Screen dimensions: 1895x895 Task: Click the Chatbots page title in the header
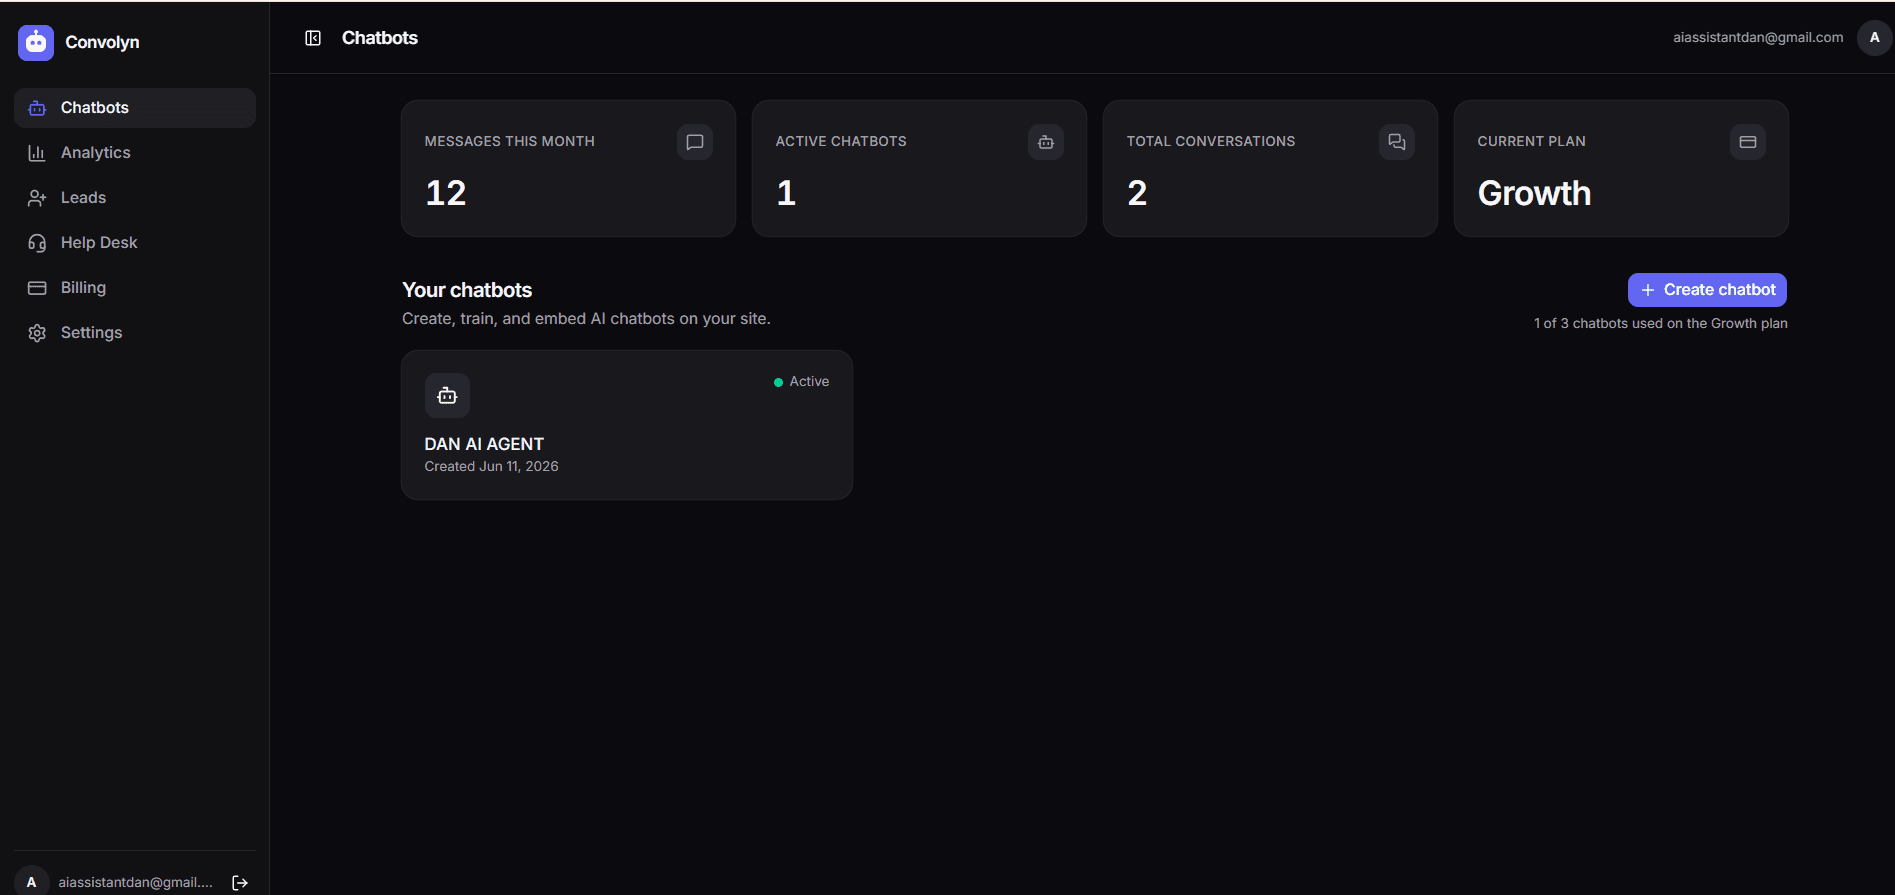[380, 38]
